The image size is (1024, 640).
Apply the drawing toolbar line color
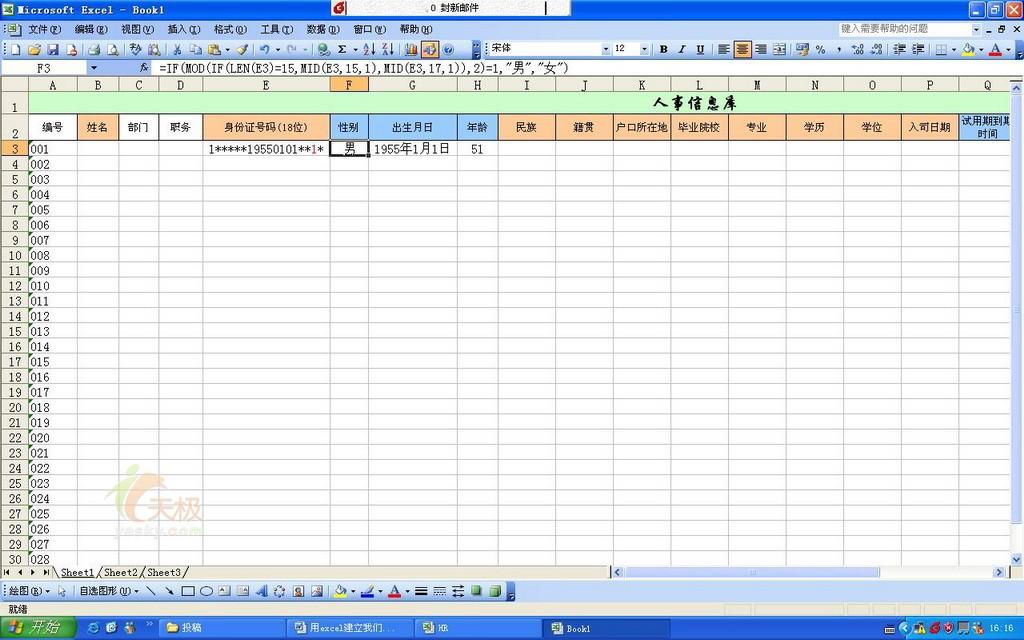[x=367, y=591]
